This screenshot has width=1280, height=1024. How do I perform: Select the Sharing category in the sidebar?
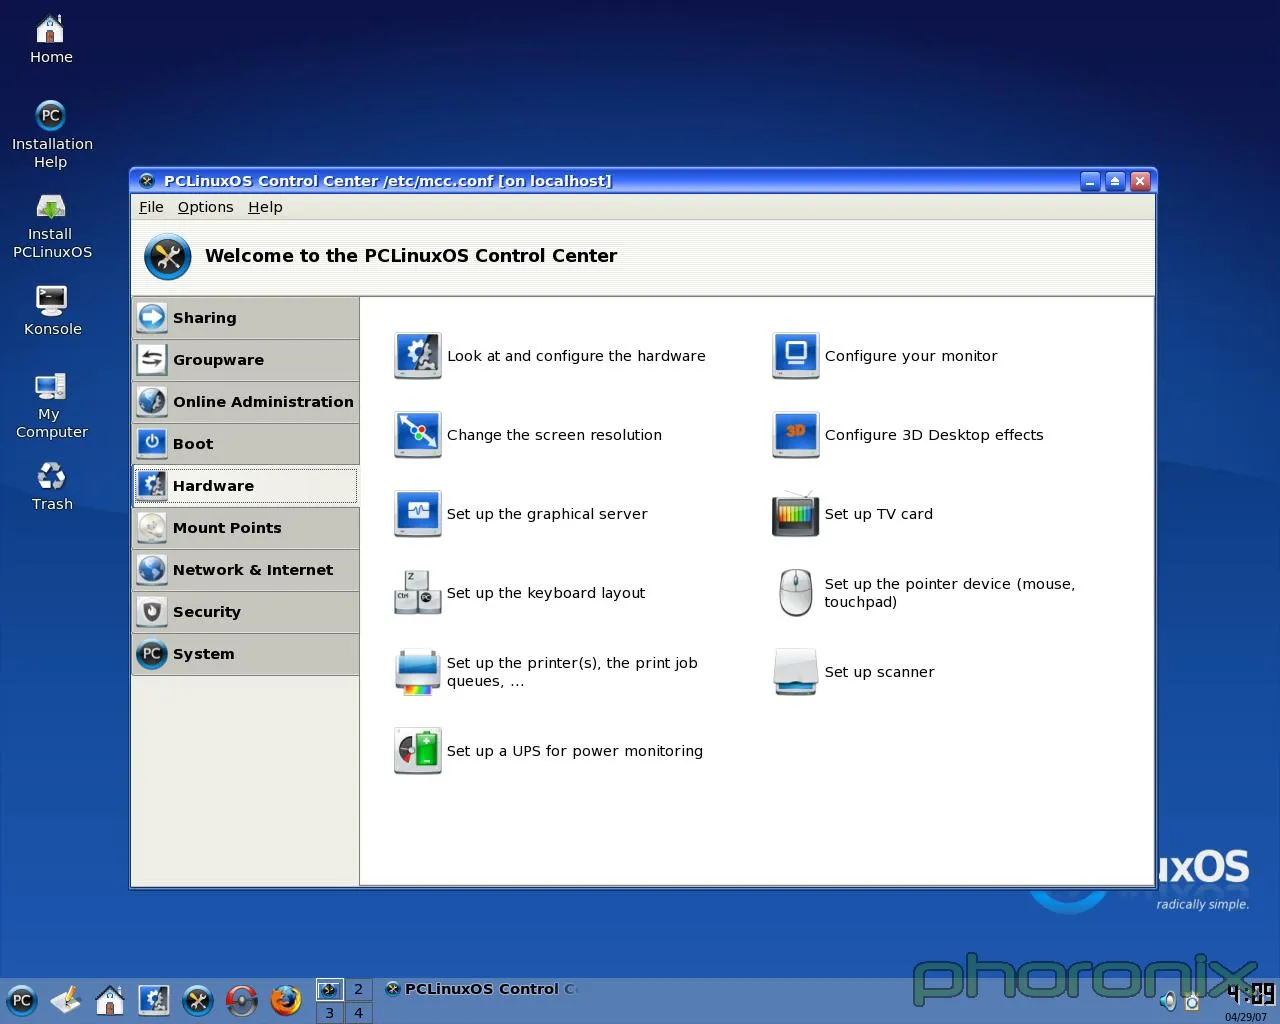point(246,318)
